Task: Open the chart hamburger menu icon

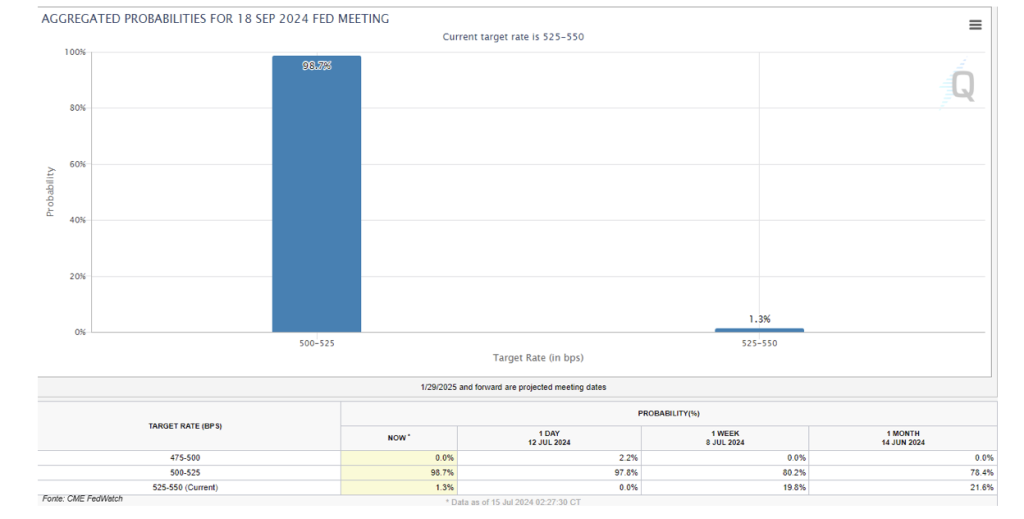Action: (975, 25)
